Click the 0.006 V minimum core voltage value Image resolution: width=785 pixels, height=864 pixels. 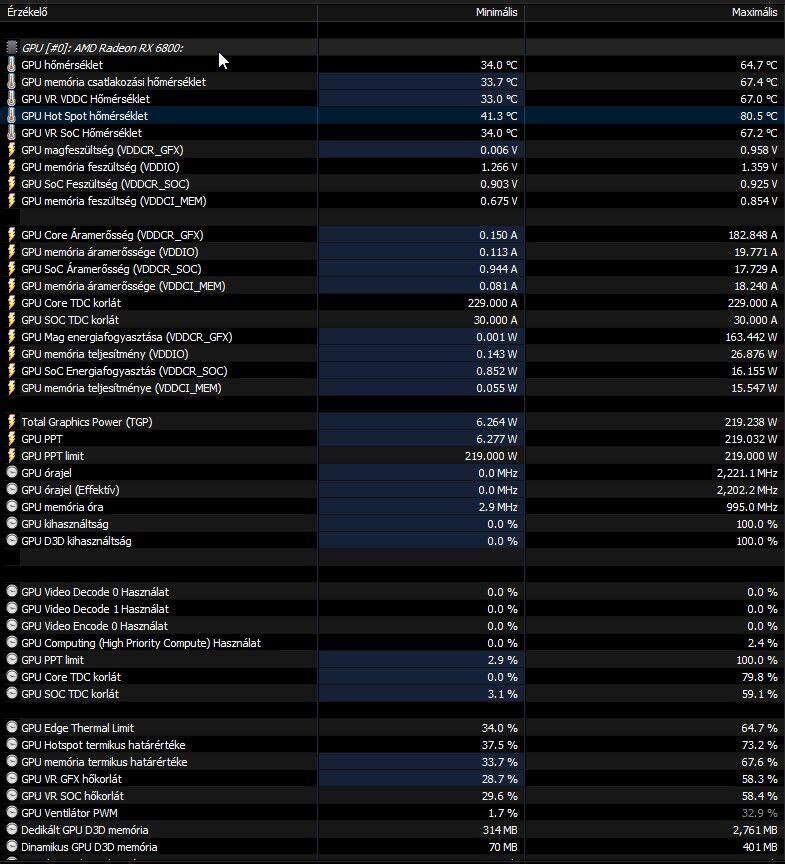point(499,150)
